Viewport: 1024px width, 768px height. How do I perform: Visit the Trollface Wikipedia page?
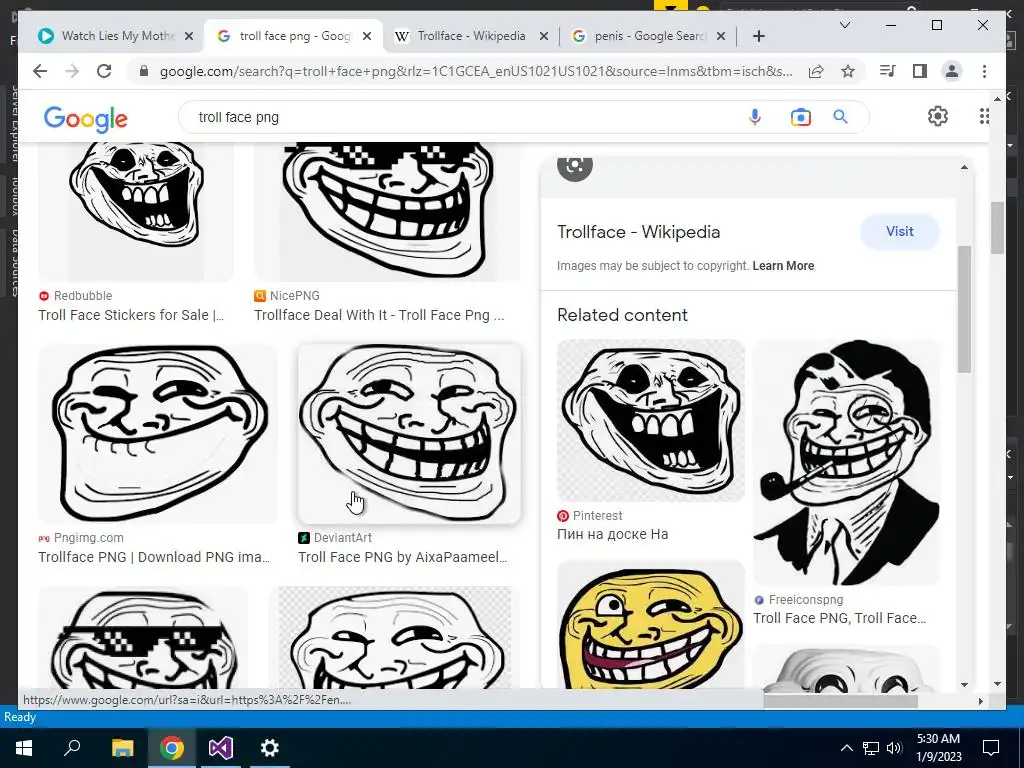[x=899, y=232]
